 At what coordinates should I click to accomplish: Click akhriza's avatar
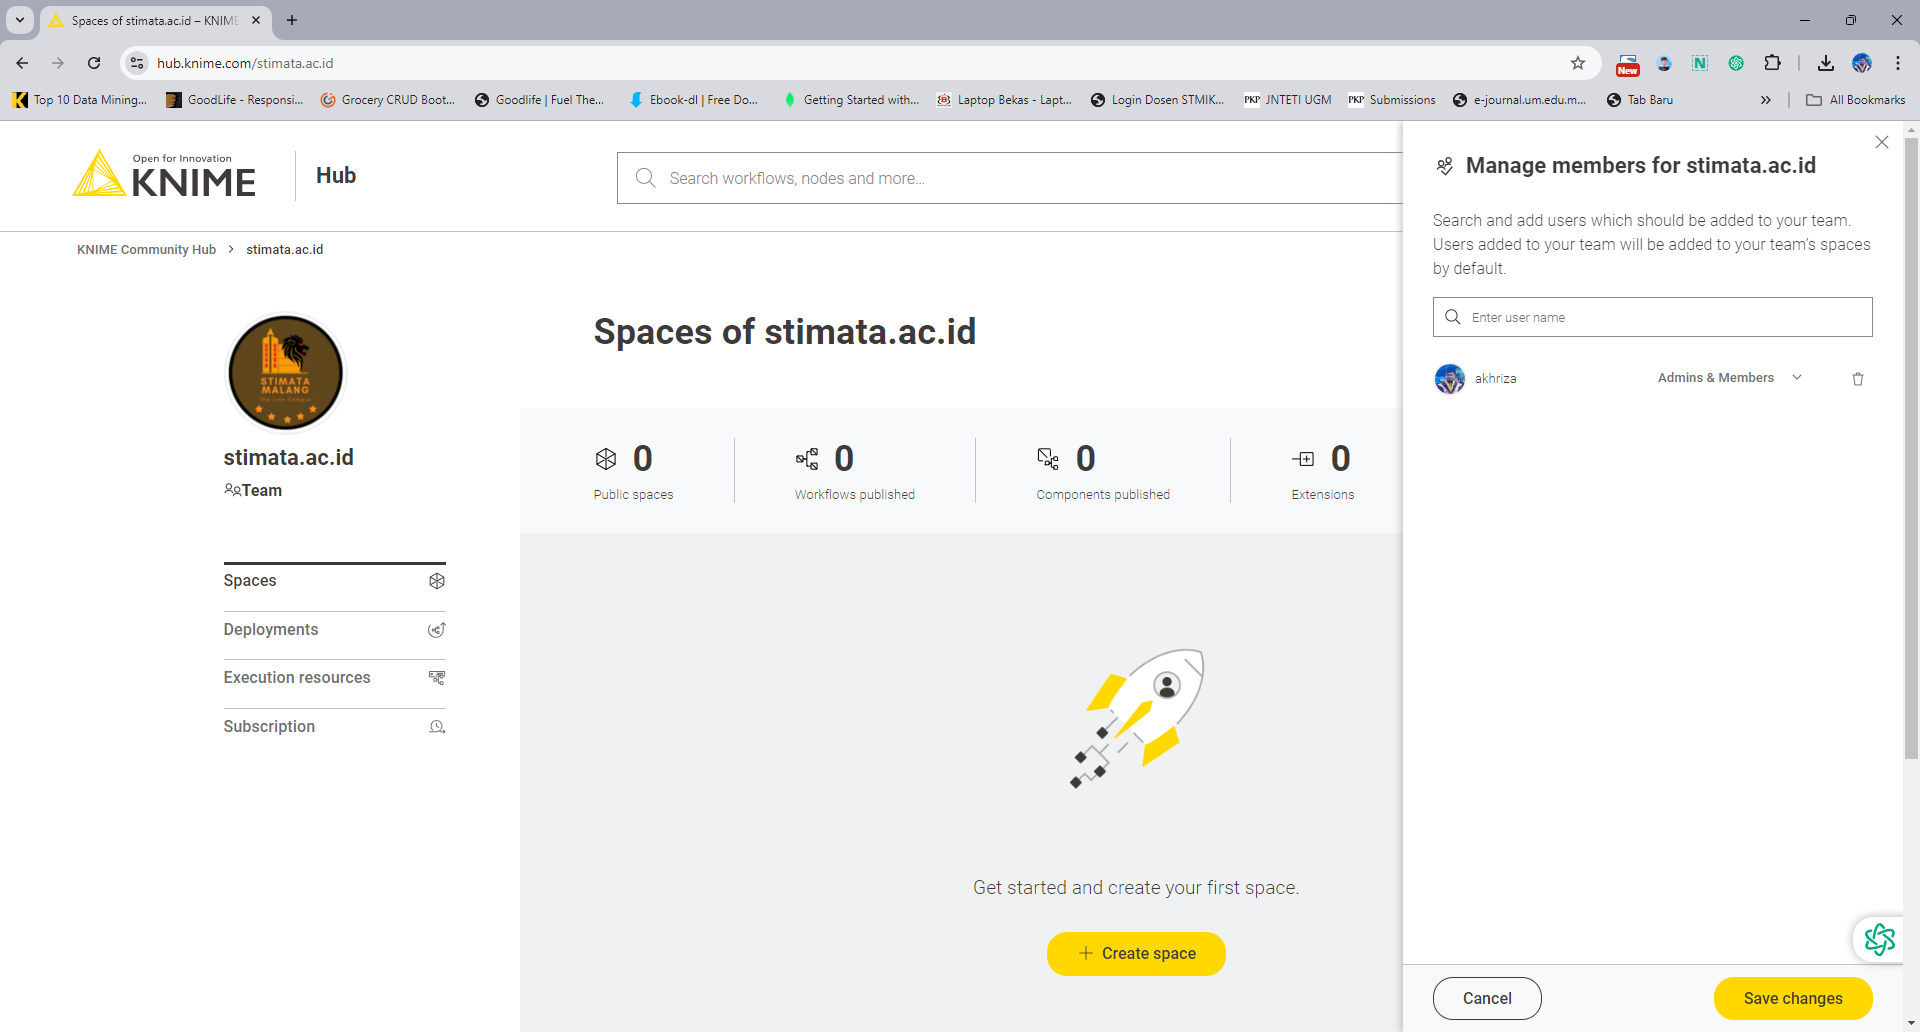tap(1450, 379)
